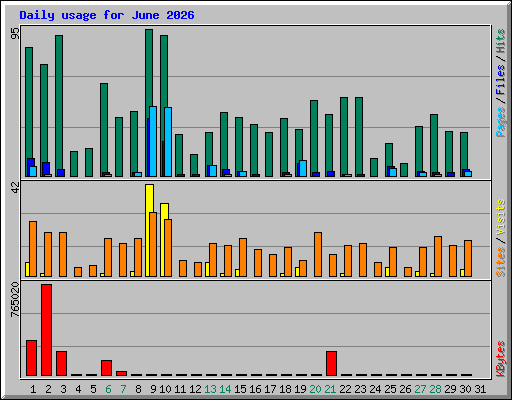
Task: Click the hits axis value '95'
Action: pyautogui.click(x=15, y=33)
